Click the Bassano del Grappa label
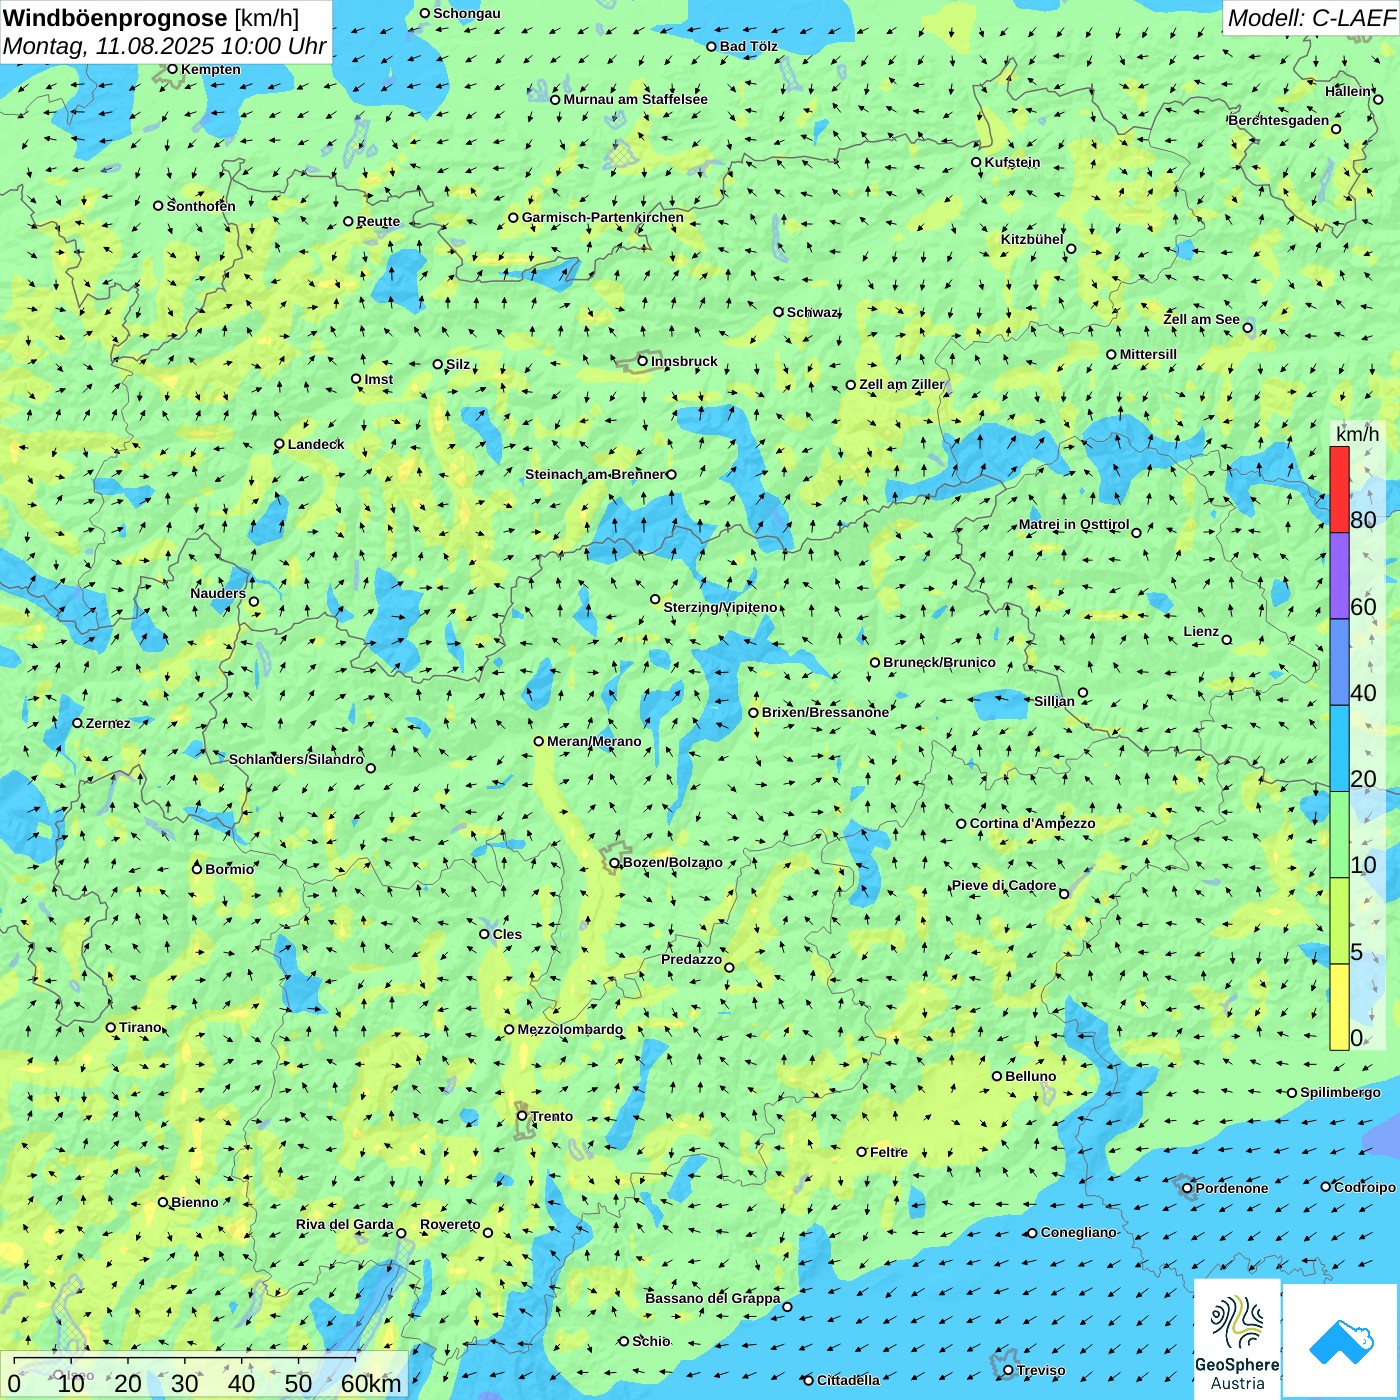The width and height of the screenshot is (1400, 1400). click(x=713, y=1298)
